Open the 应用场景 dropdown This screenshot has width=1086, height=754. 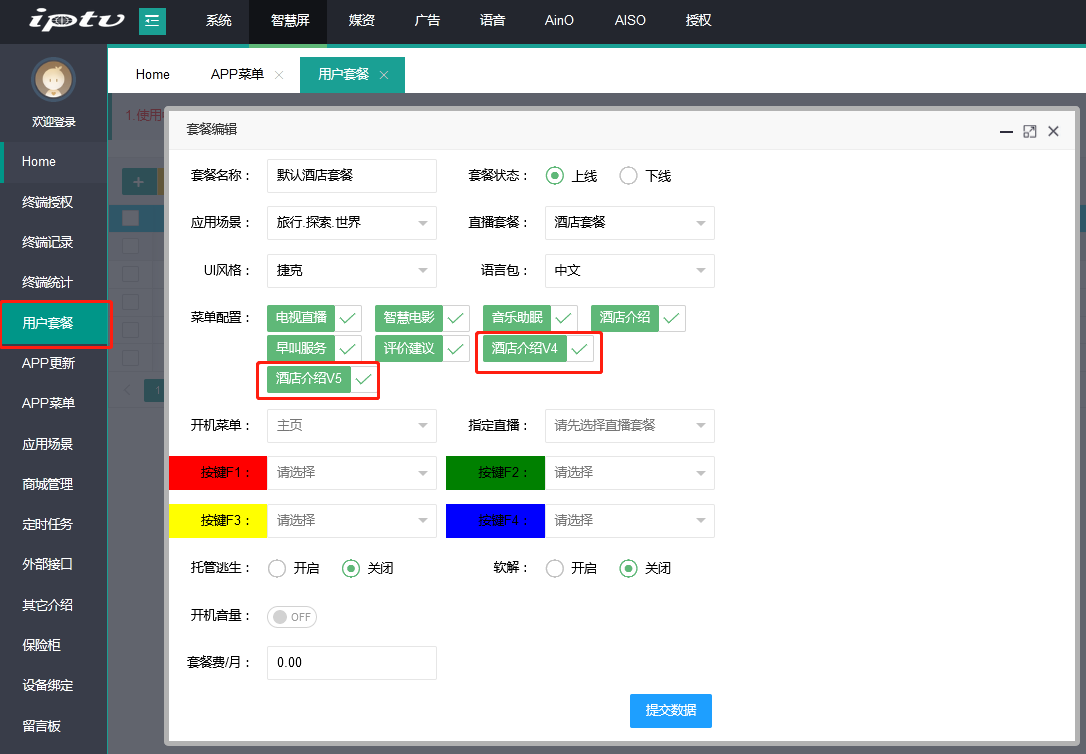pos(351,223)
